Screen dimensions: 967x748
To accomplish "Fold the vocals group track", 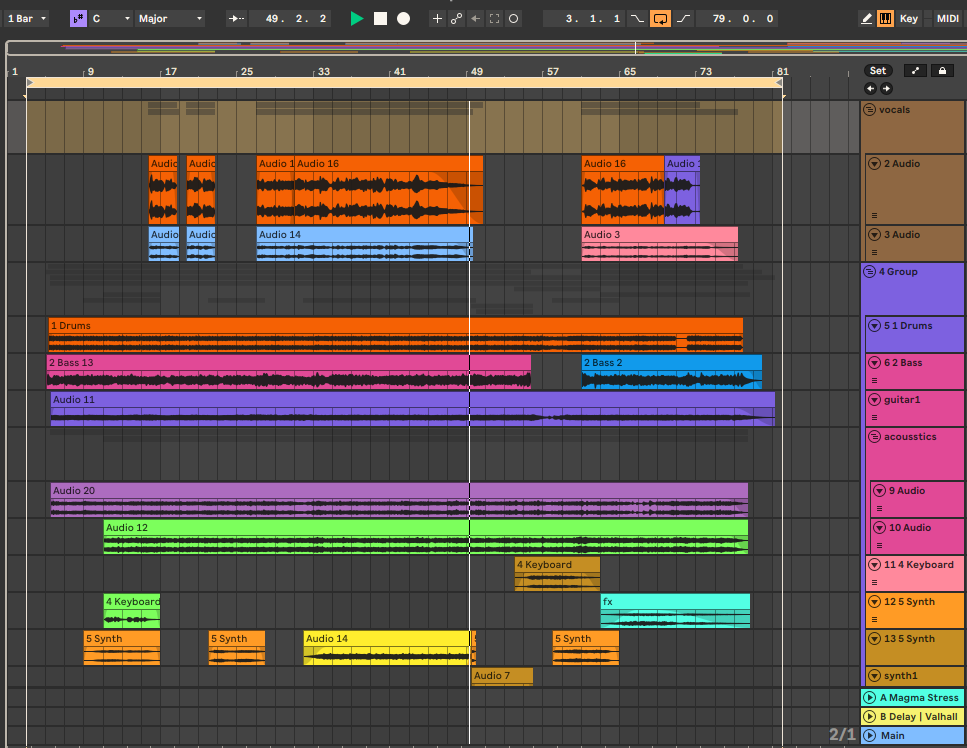I will 869,110.
